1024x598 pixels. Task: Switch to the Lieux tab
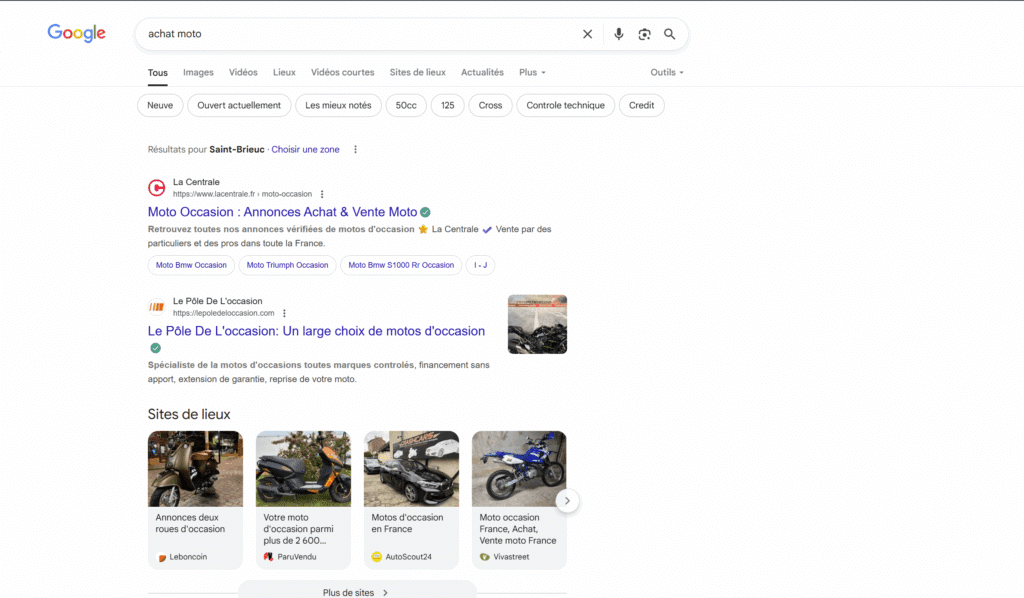(284, 72)
